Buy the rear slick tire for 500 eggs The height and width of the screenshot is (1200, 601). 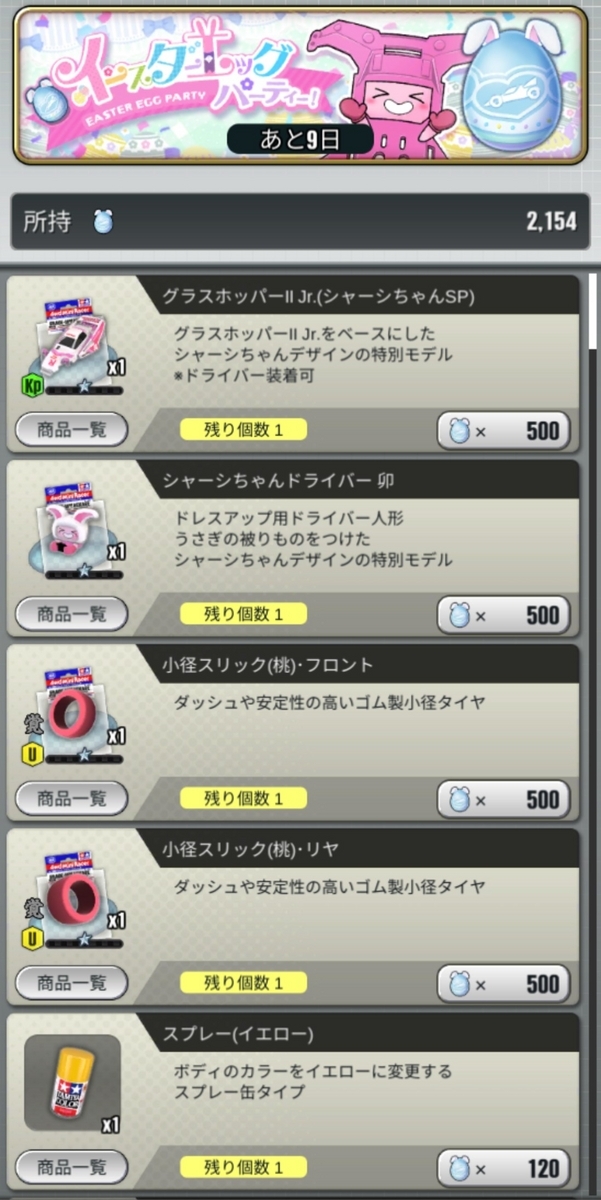(504, 984)
